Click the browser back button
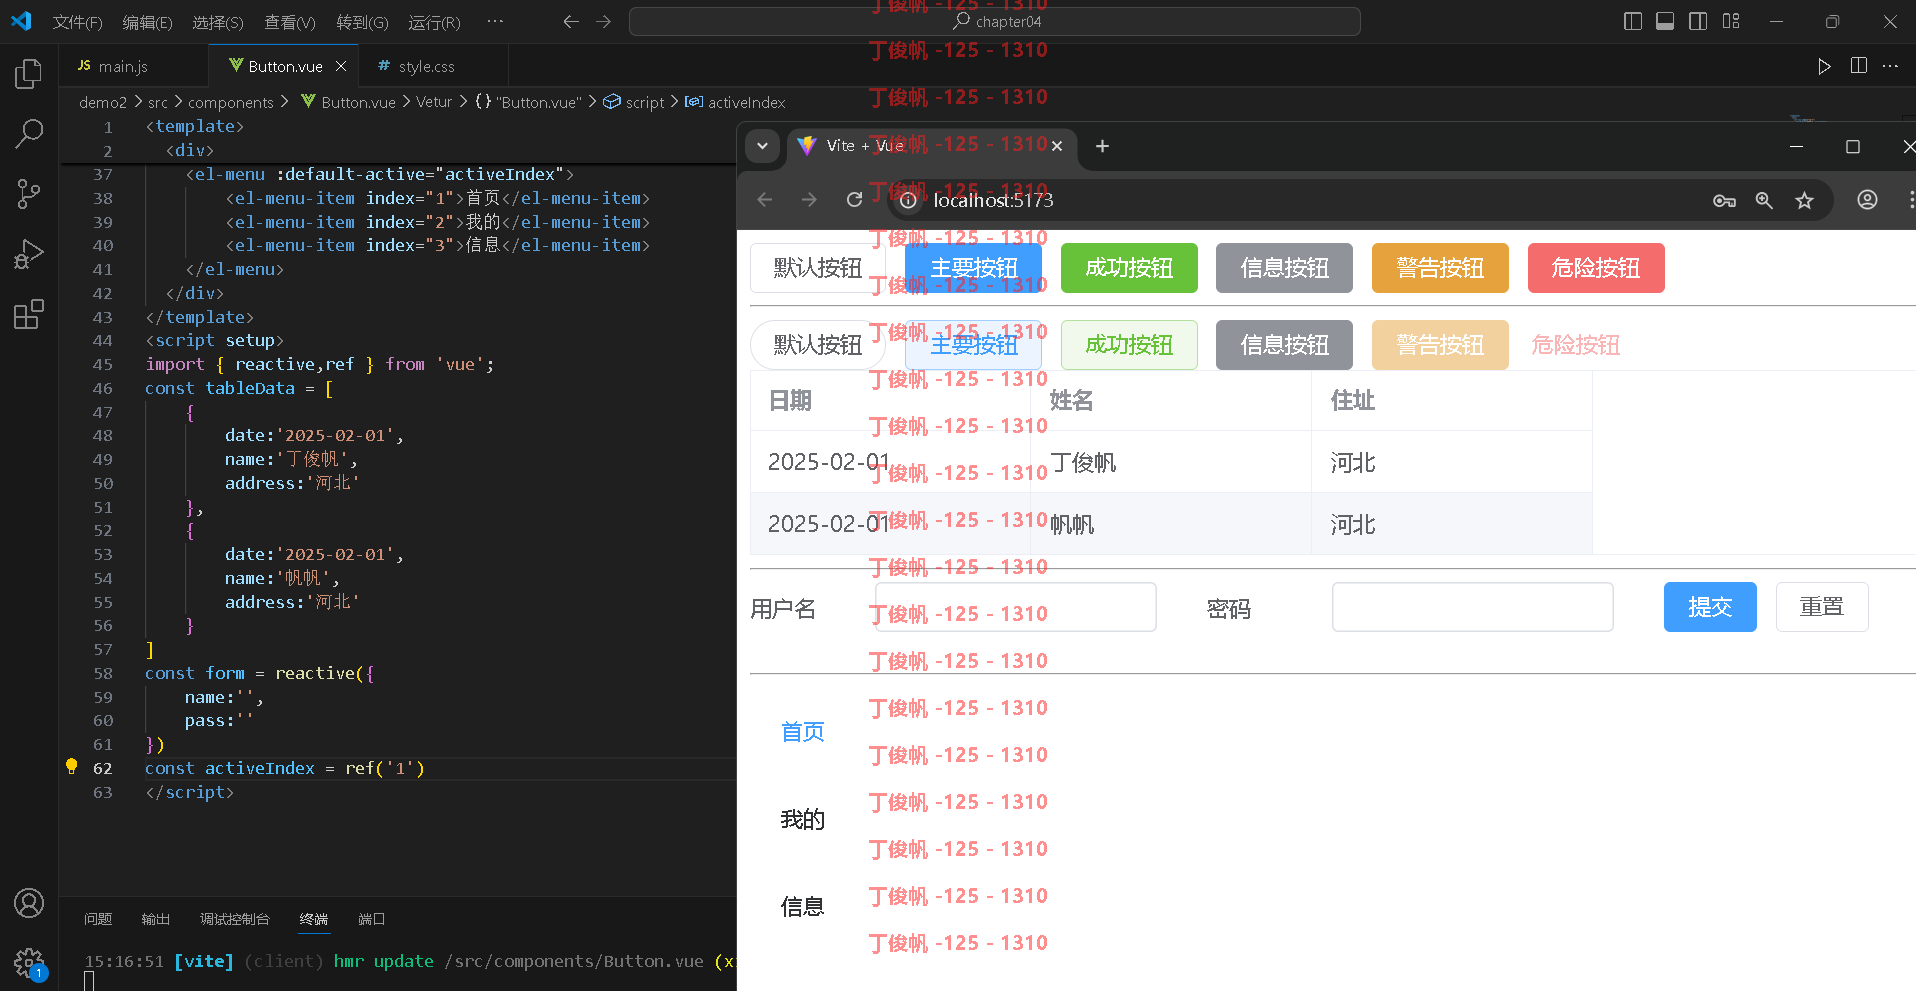Screen dimensions: 1916x991 tap(765, 200)
